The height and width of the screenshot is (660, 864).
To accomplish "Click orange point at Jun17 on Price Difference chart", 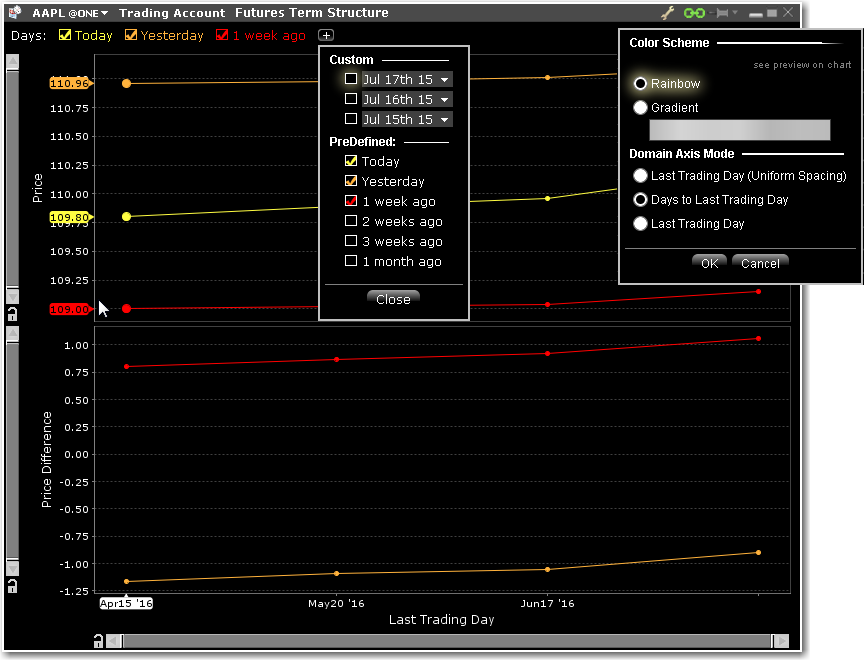I will 547,570.
